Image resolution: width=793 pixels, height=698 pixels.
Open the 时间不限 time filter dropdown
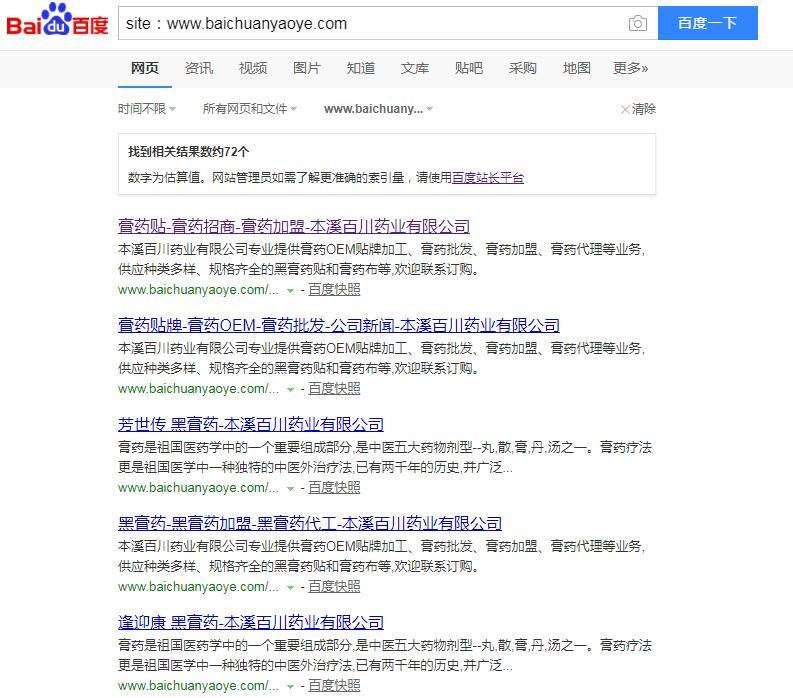point(147,109)
